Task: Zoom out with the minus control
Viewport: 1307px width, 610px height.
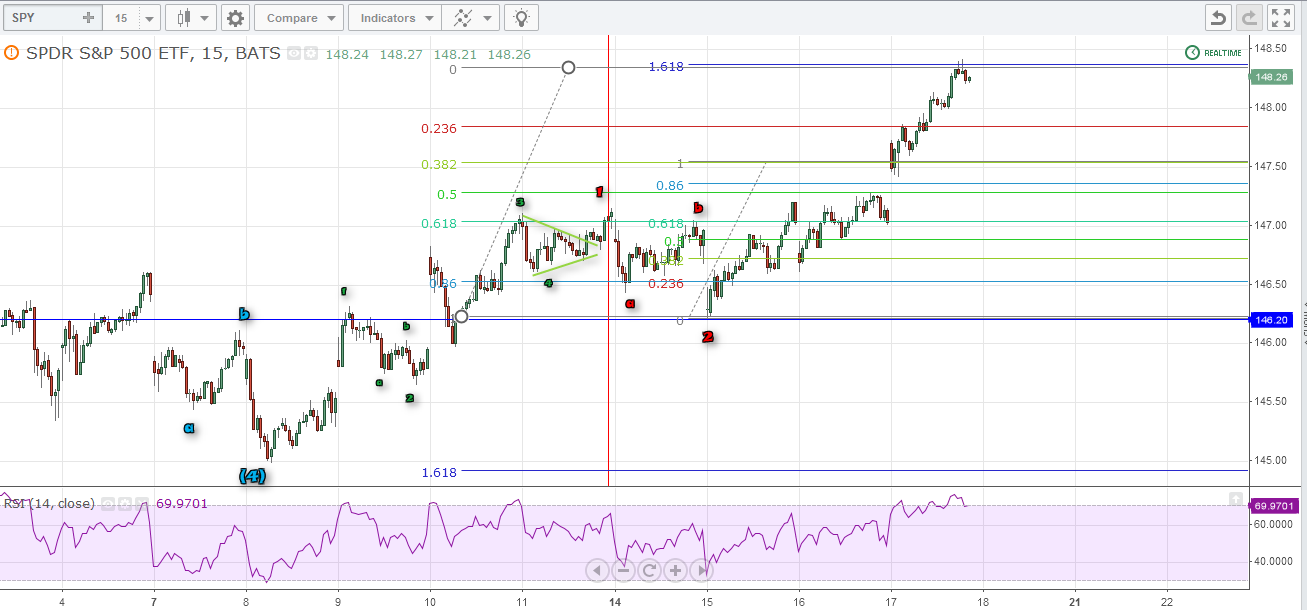Action: 623,571
